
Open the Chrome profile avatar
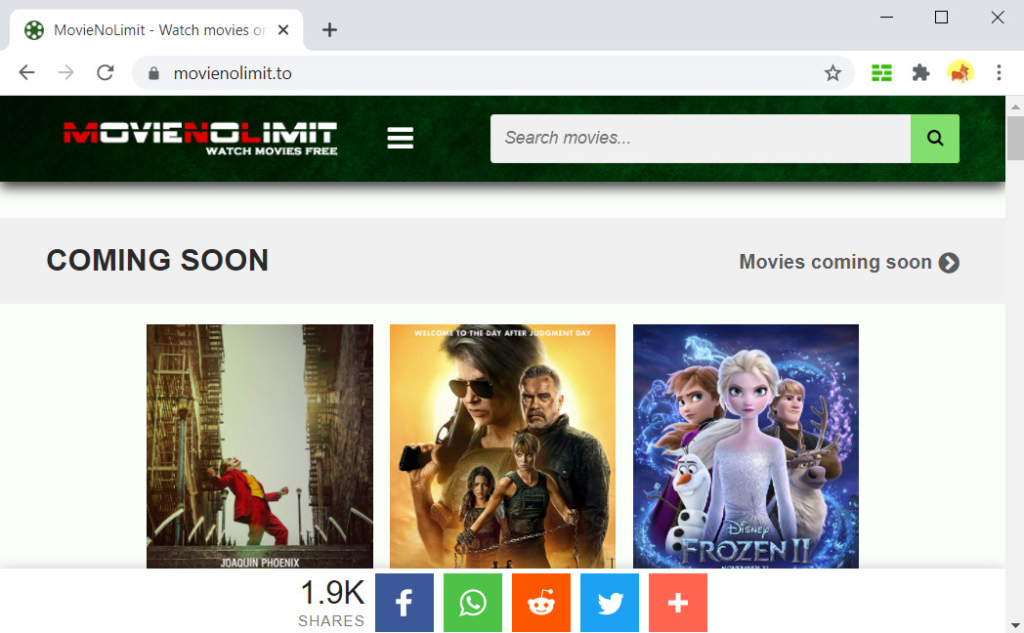[960, 73]
